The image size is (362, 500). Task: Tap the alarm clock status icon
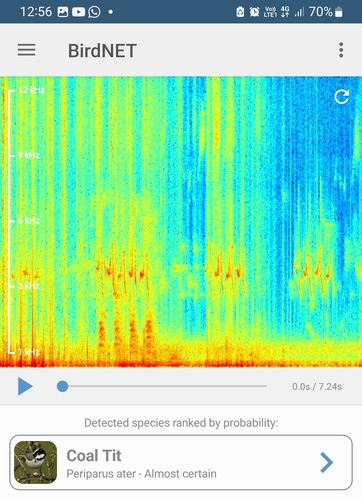tap(254, 12)
